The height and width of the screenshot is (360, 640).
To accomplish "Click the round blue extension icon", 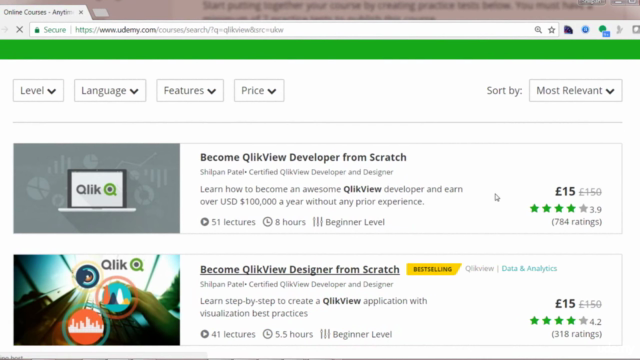I will (585, 30).
